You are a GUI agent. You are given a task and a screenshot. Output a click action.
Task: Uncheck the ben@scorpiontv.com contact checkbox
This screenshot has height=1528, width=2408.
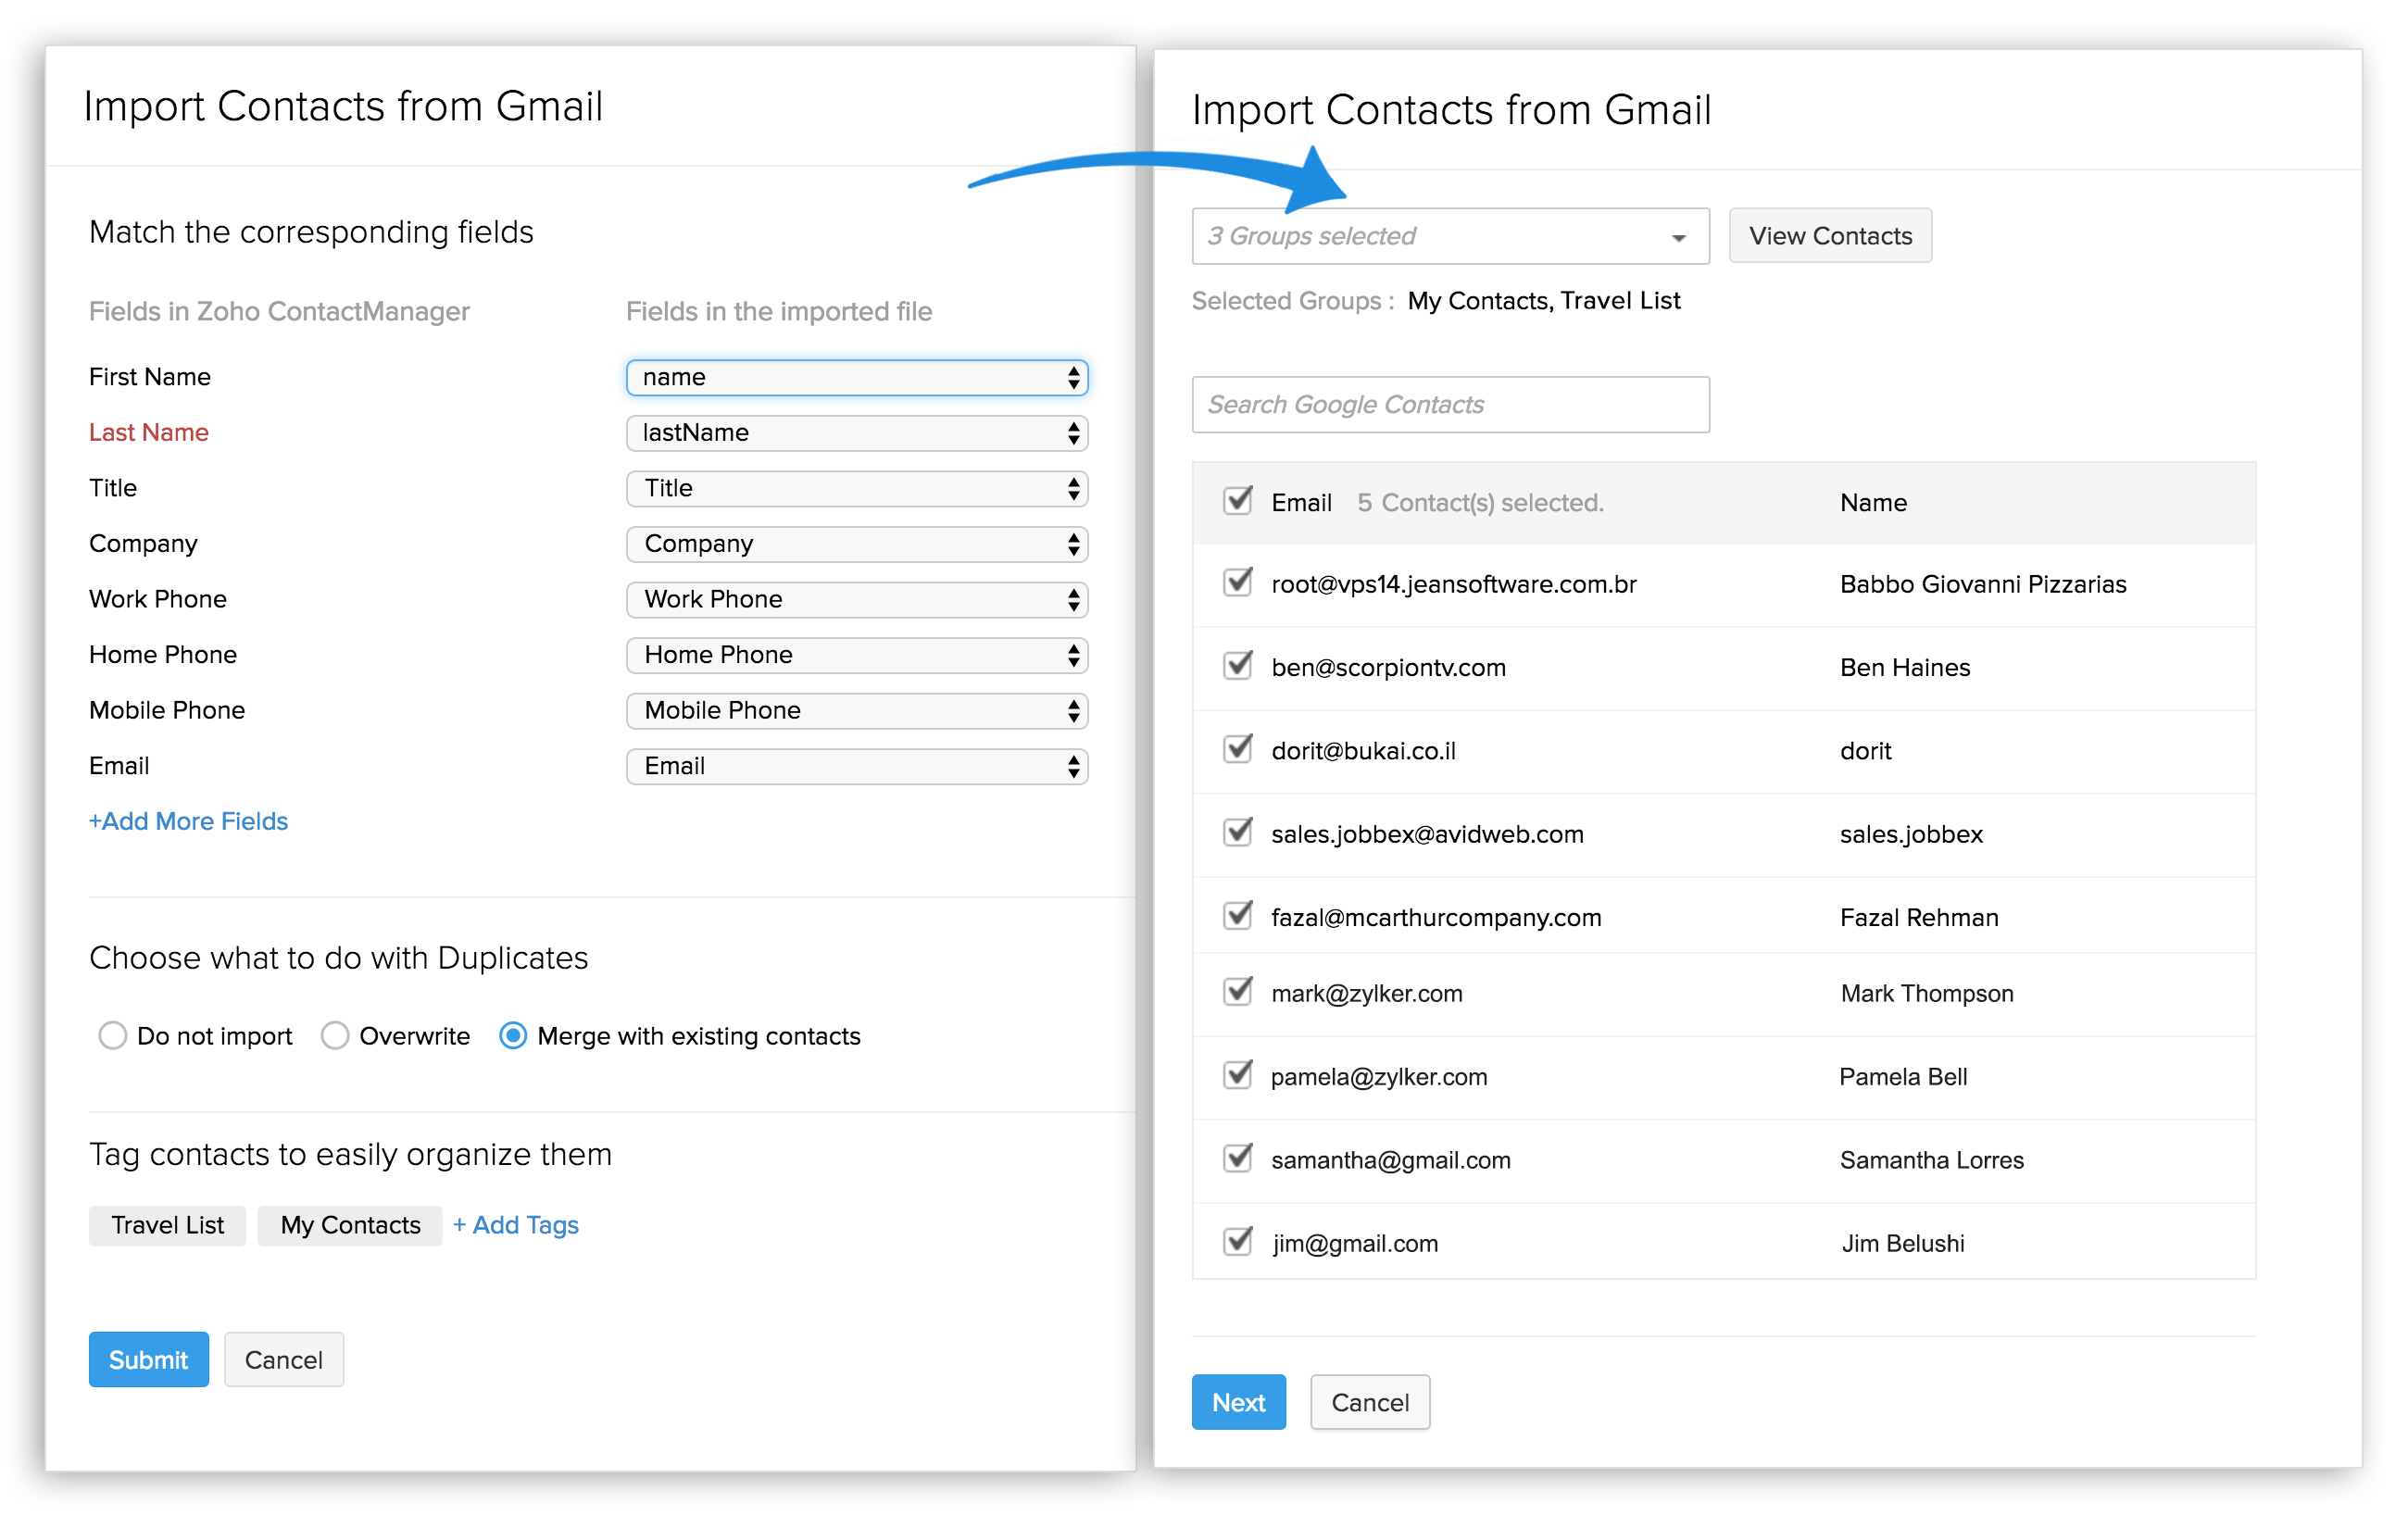click(x=1237, y=665)
